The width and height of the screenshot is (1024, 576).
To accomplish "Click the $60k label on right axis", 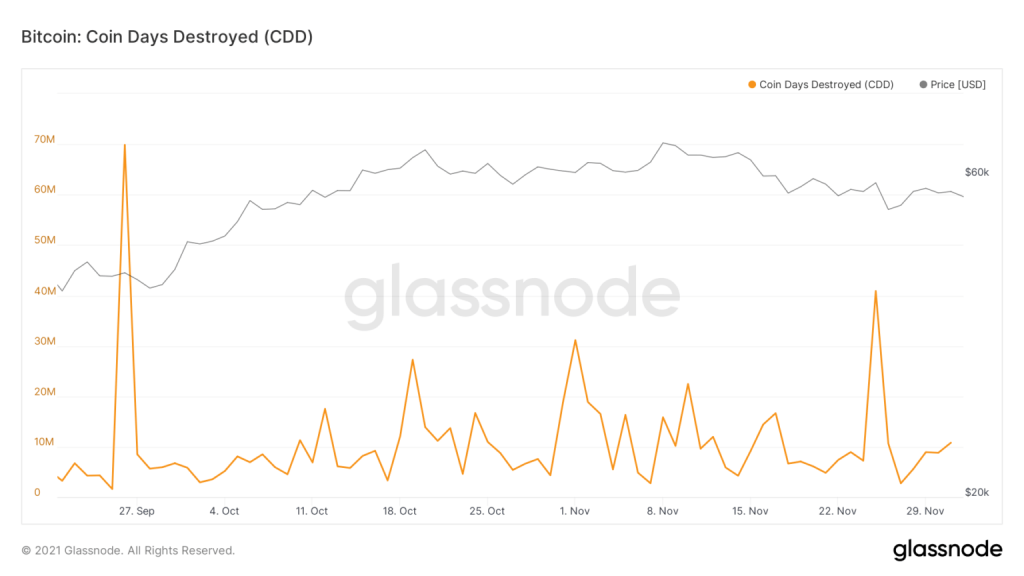I will pos(977,172).
